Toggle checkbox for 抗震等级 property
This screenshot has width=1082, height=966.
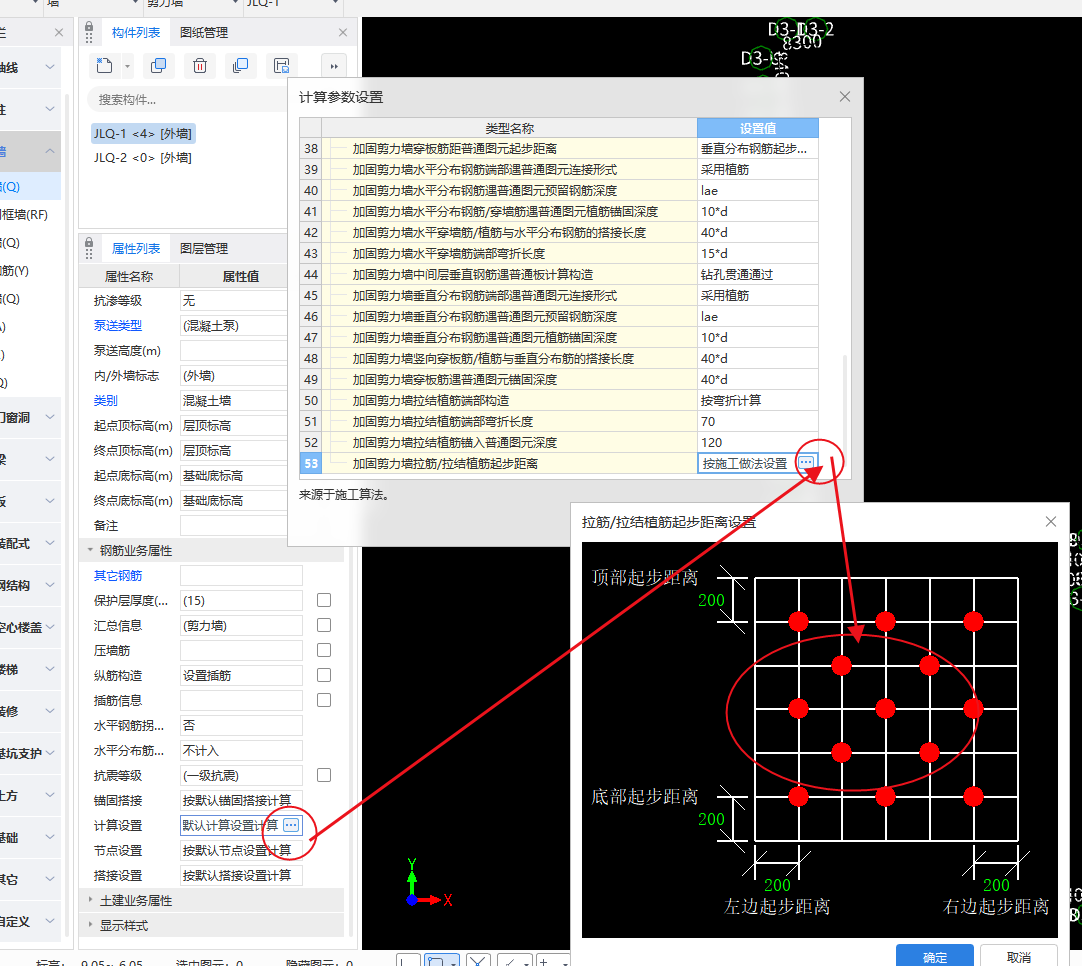pos(324,775)
